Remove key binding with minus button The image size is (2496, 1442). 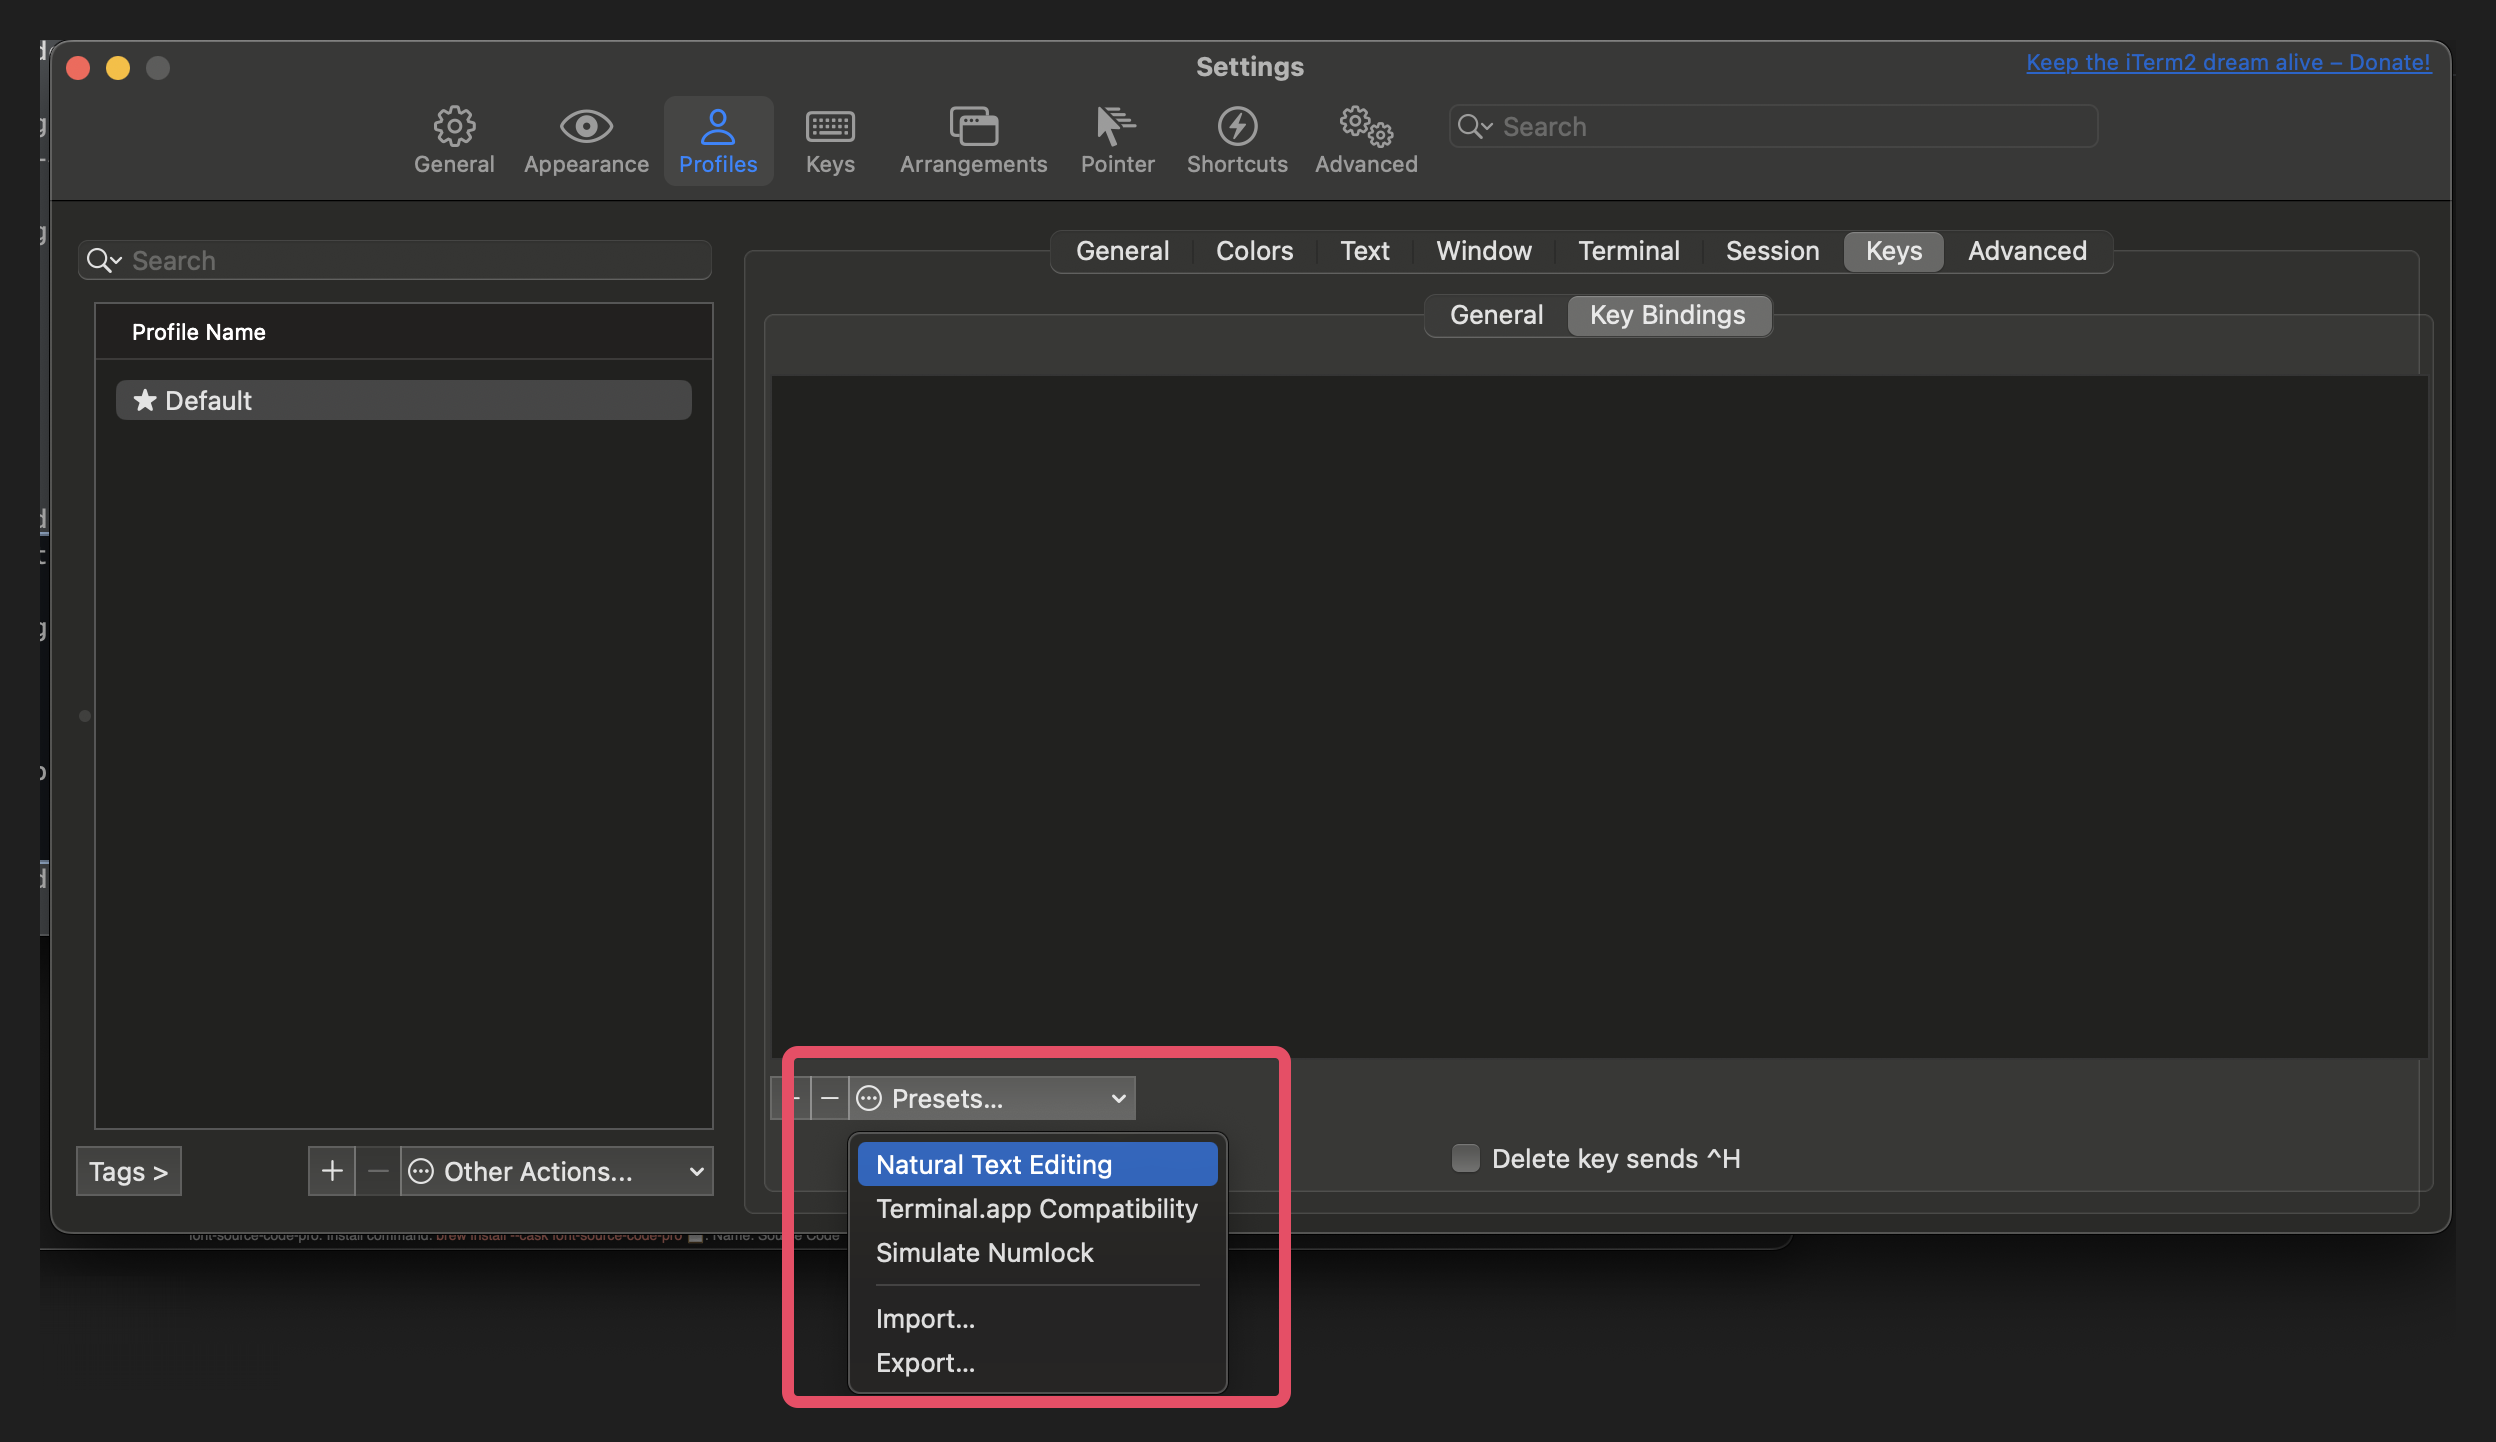click(x=829, y=1099)
